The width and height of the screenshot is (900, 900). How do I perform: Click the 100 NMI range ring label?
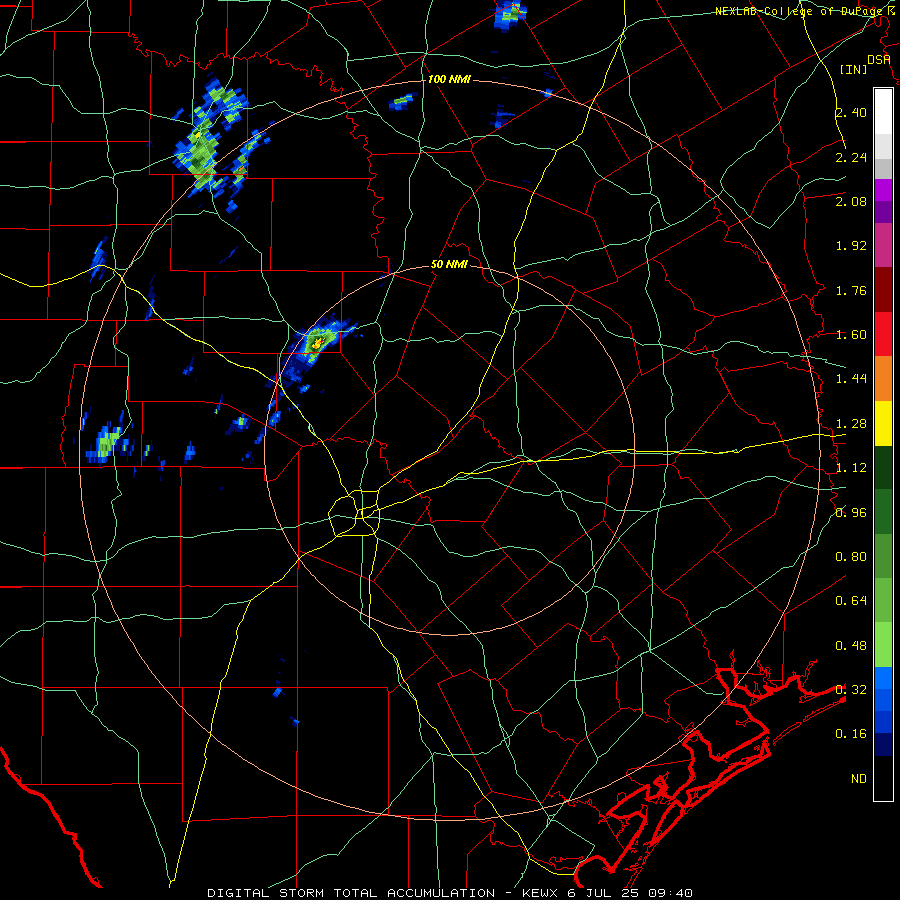click(x=449, y=79)
